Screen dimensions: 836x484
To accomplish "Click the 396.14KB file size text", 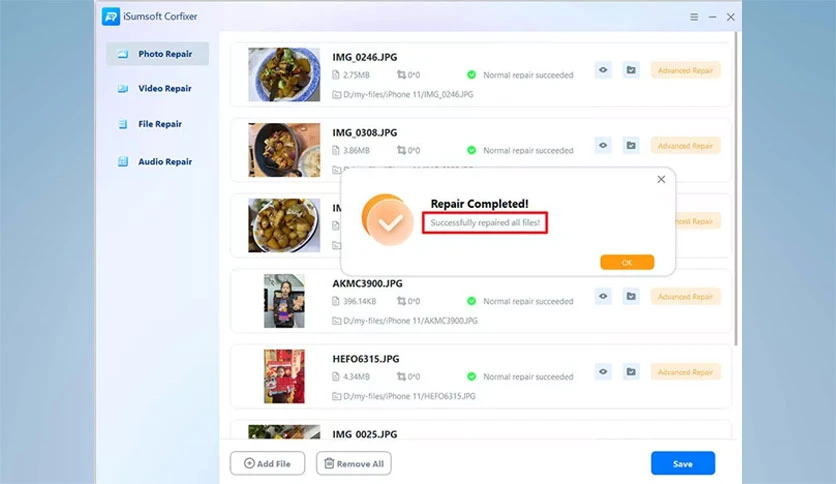I will tap(359, 301).
